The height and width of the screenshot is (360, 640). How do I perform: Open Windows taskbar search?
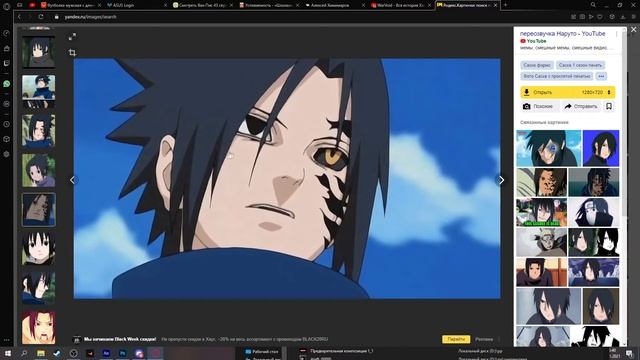24,353
